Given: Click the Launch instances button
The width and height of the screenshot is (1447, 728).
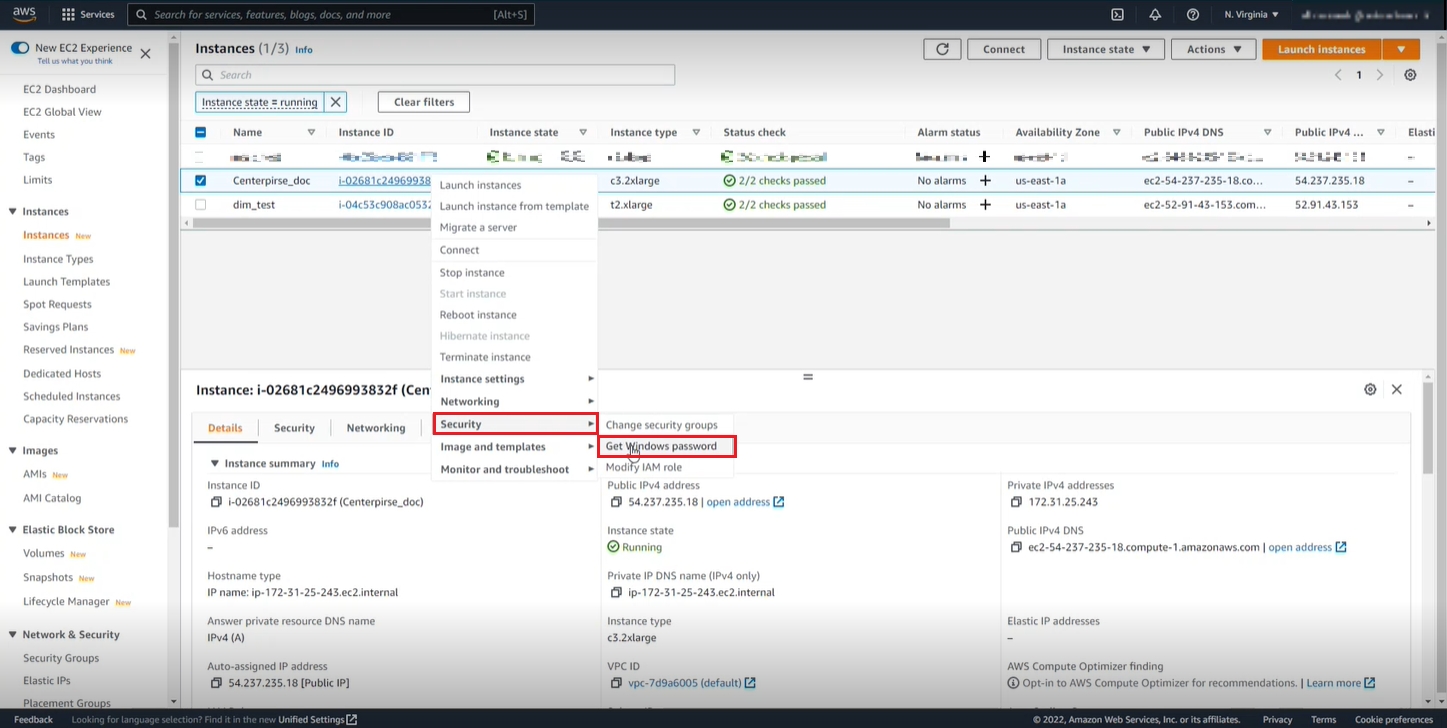Looking at the screenshot, I should (1321, 49).
